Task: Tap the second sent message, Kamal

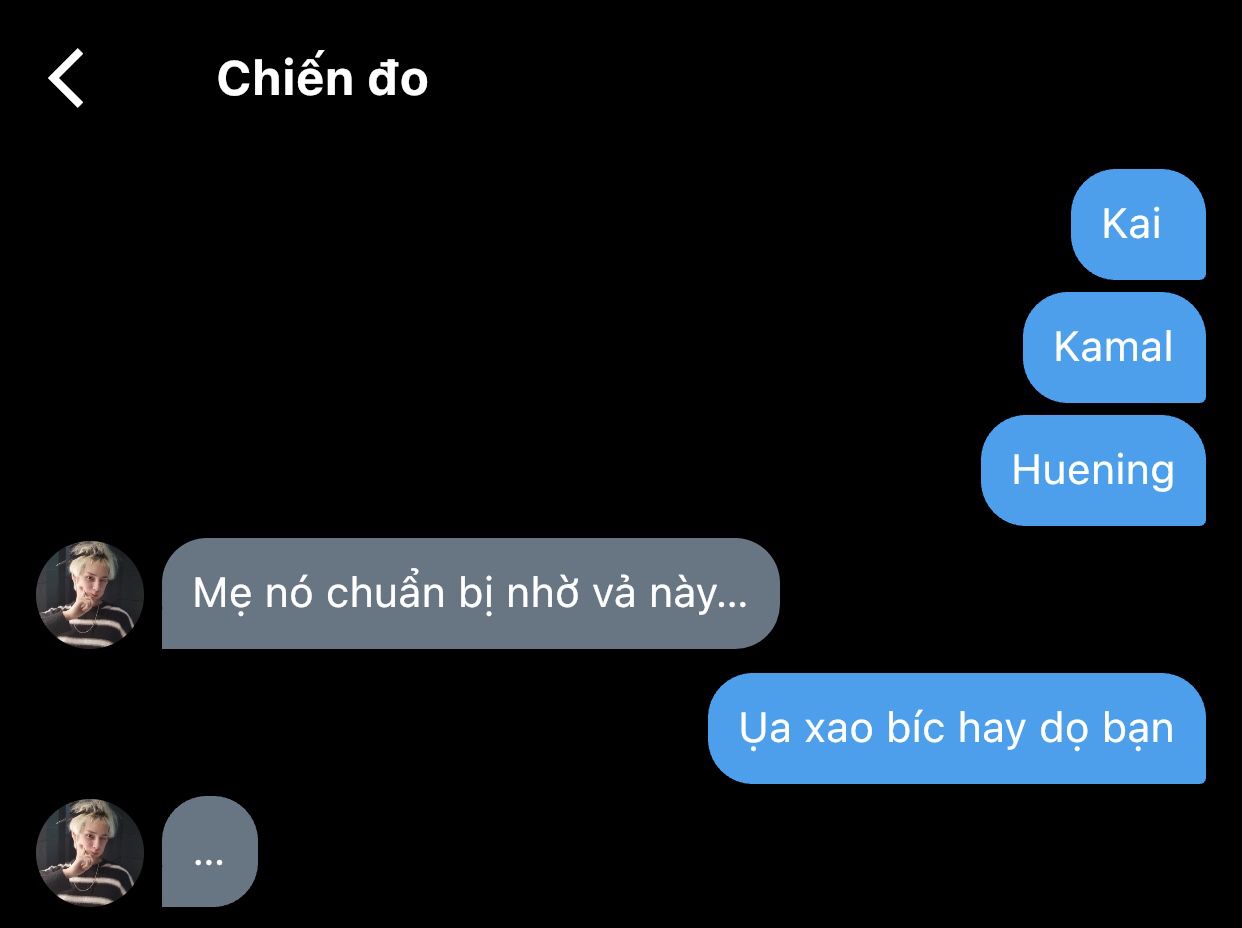Action: [1114, 347]
